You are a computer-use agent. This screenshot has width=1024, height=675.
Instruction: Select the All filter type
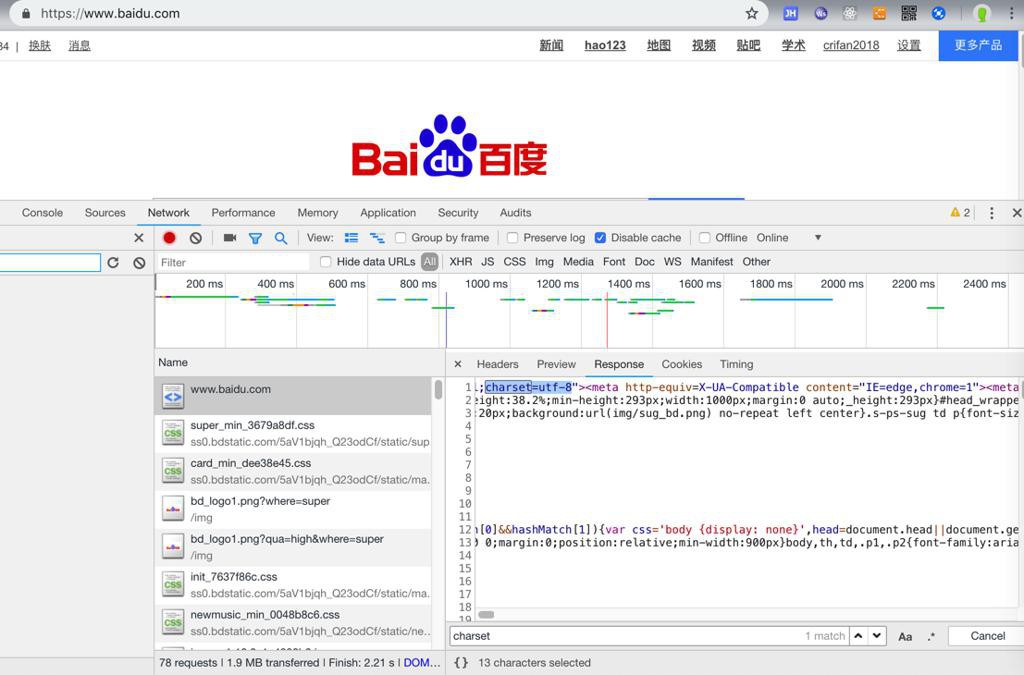click(429, 262)
